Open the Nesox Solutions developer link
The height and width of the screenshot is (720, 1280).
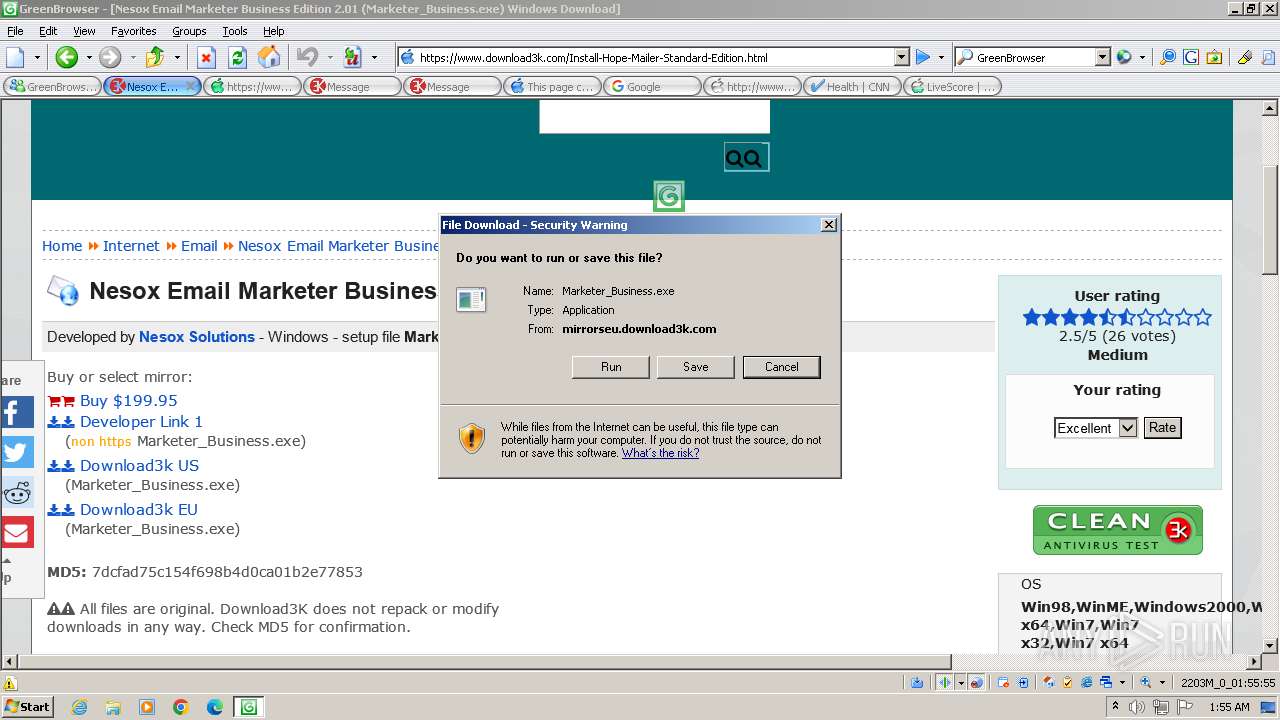(197, 337)
